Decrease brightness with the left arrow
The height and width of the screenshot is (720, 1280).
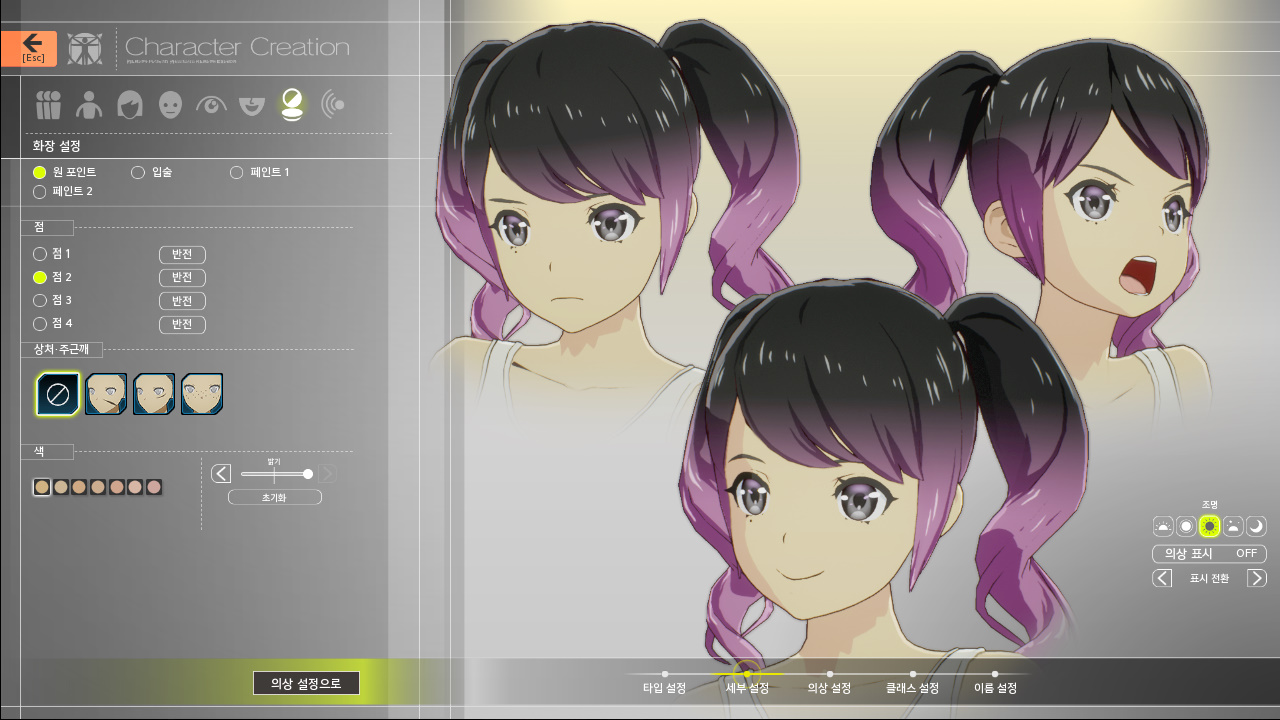221,474
